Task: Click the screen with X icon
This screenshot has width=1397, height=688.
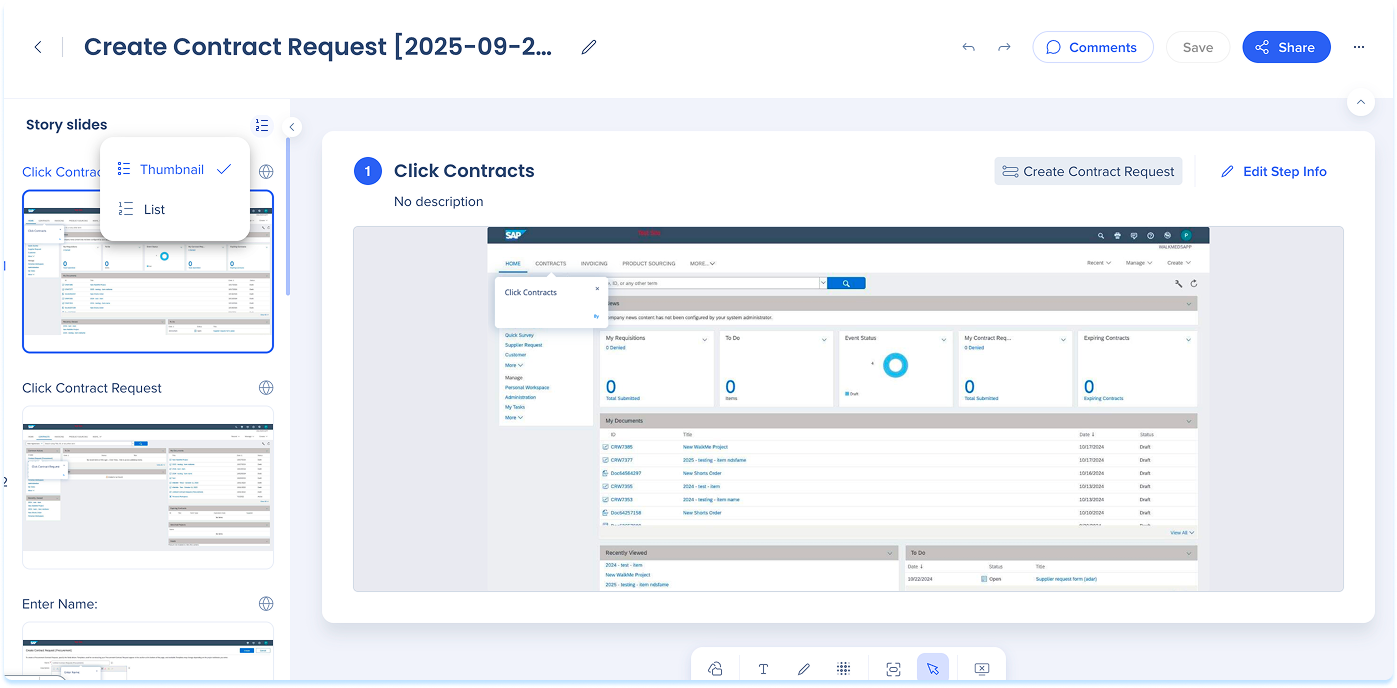Action: pyautogui.click(x=981, y=669)
